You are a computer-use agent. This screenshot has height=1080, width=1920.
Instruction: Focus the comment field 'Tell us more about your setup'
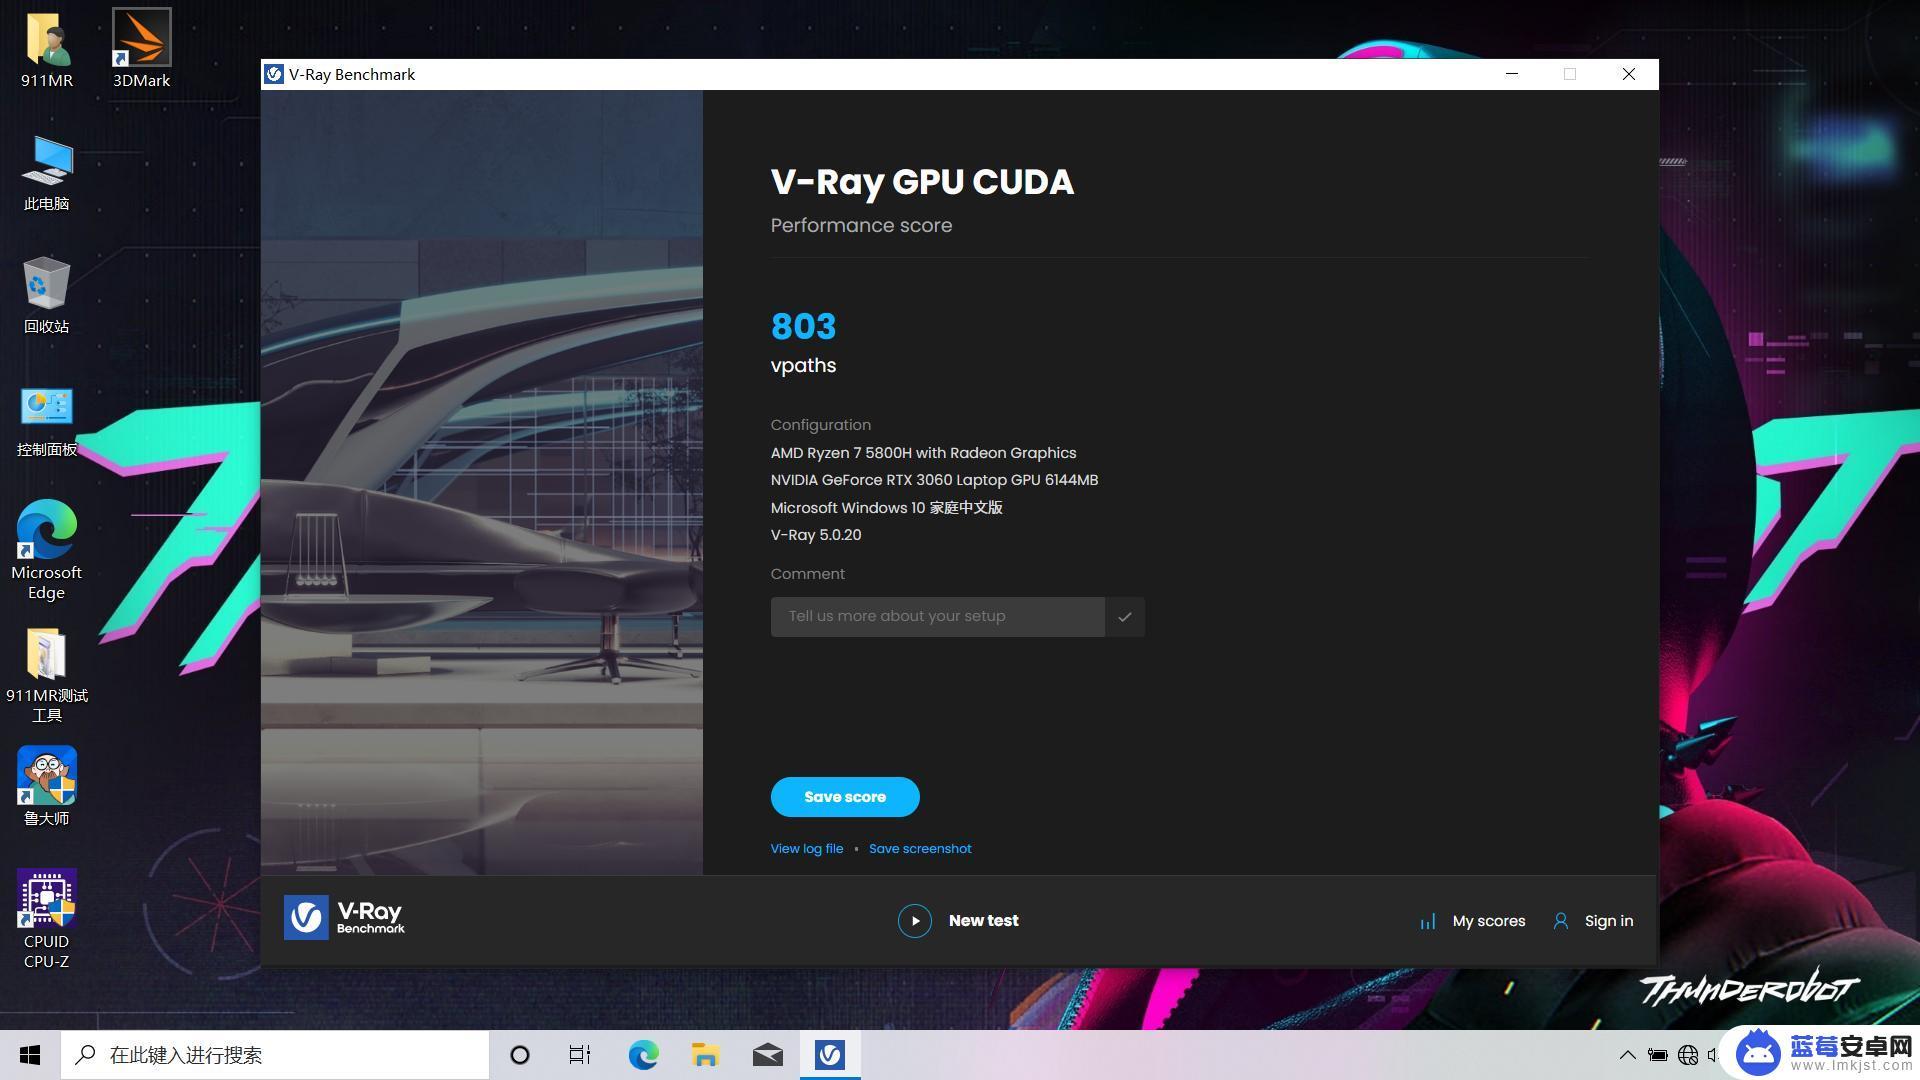point(938,617)
